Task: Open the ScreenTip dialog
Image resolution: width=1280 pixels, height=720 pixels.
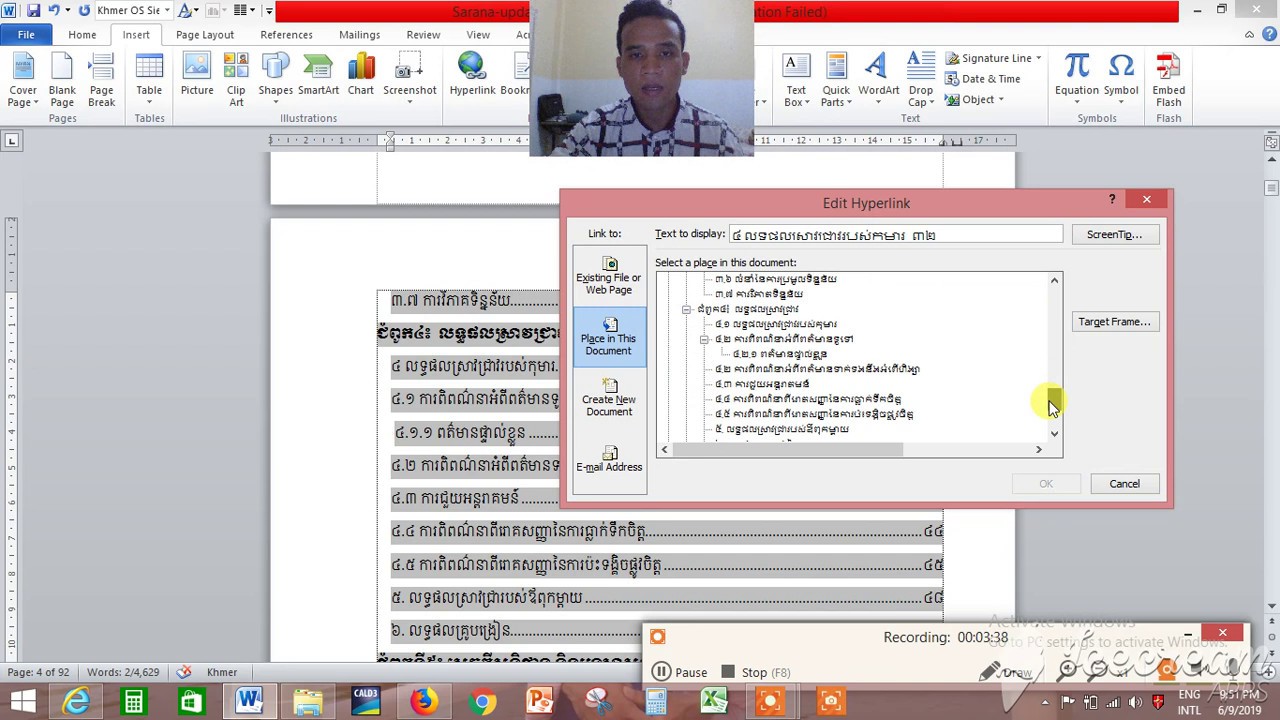Action: 1114,235
